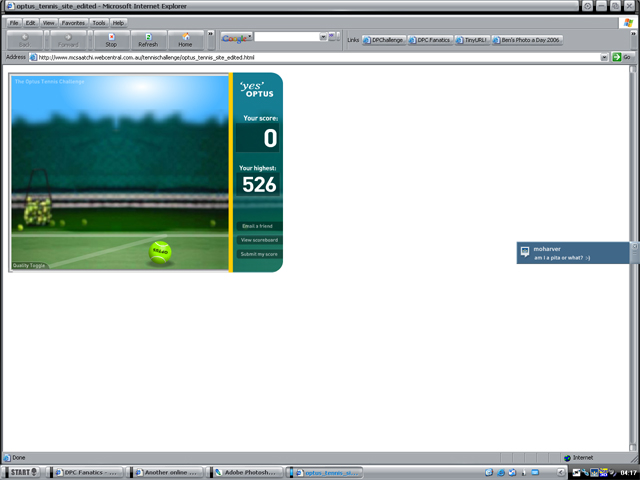
Task: Open the address bar history dropdown
Action: click(604, 58)
